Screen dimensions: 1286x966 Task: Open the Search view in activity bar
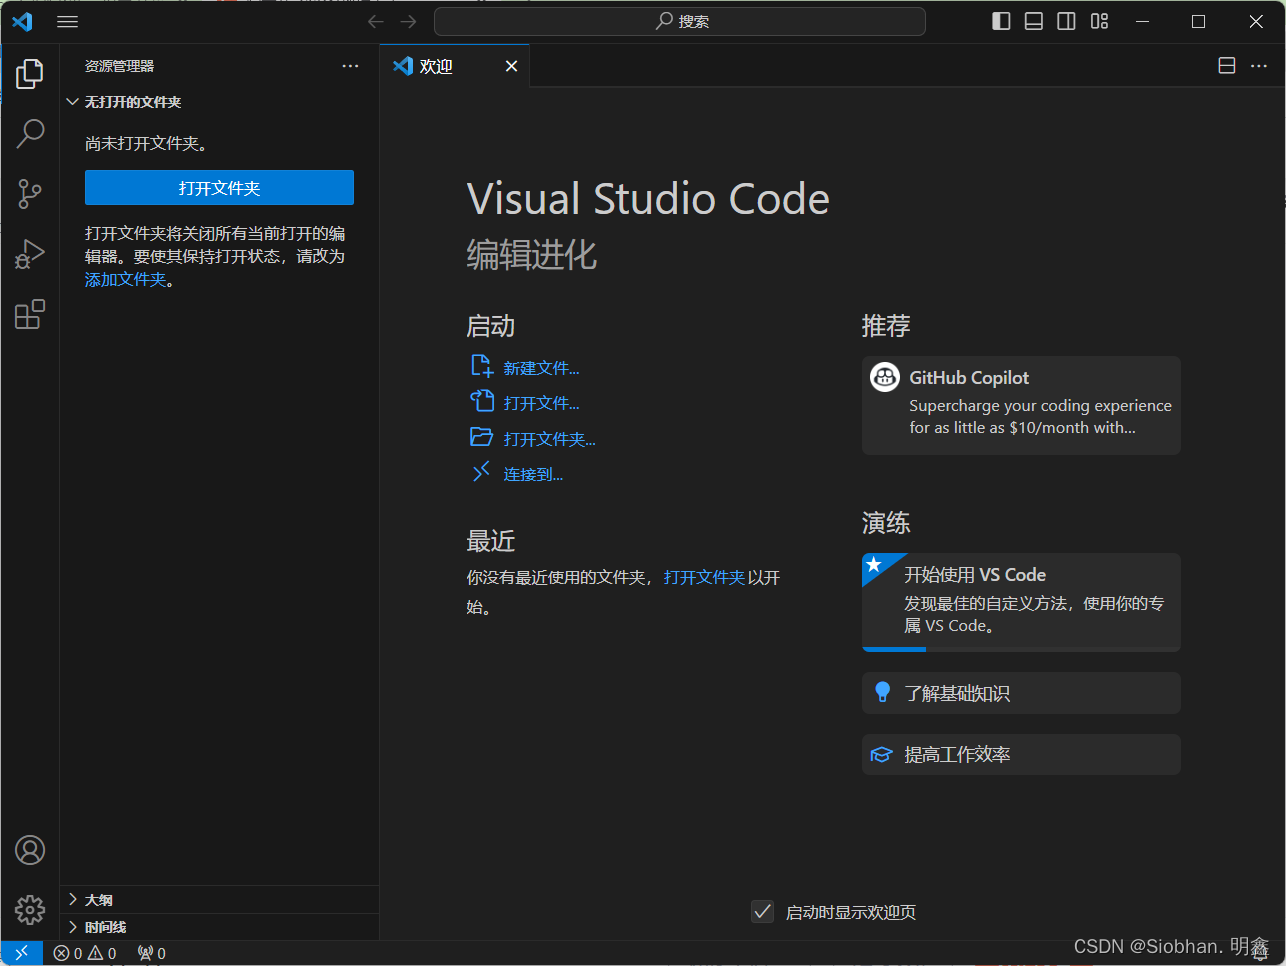(x=30, y=133)
